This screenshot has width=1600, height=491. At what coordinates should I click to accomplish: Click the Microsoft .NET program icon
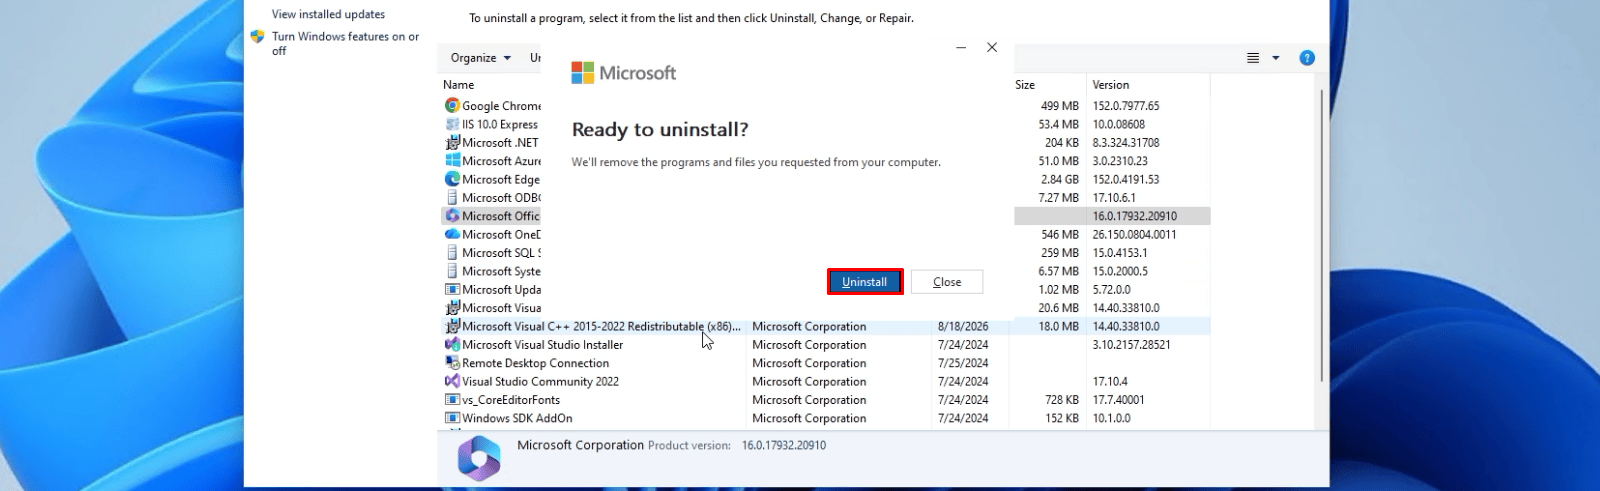(452, 142)
